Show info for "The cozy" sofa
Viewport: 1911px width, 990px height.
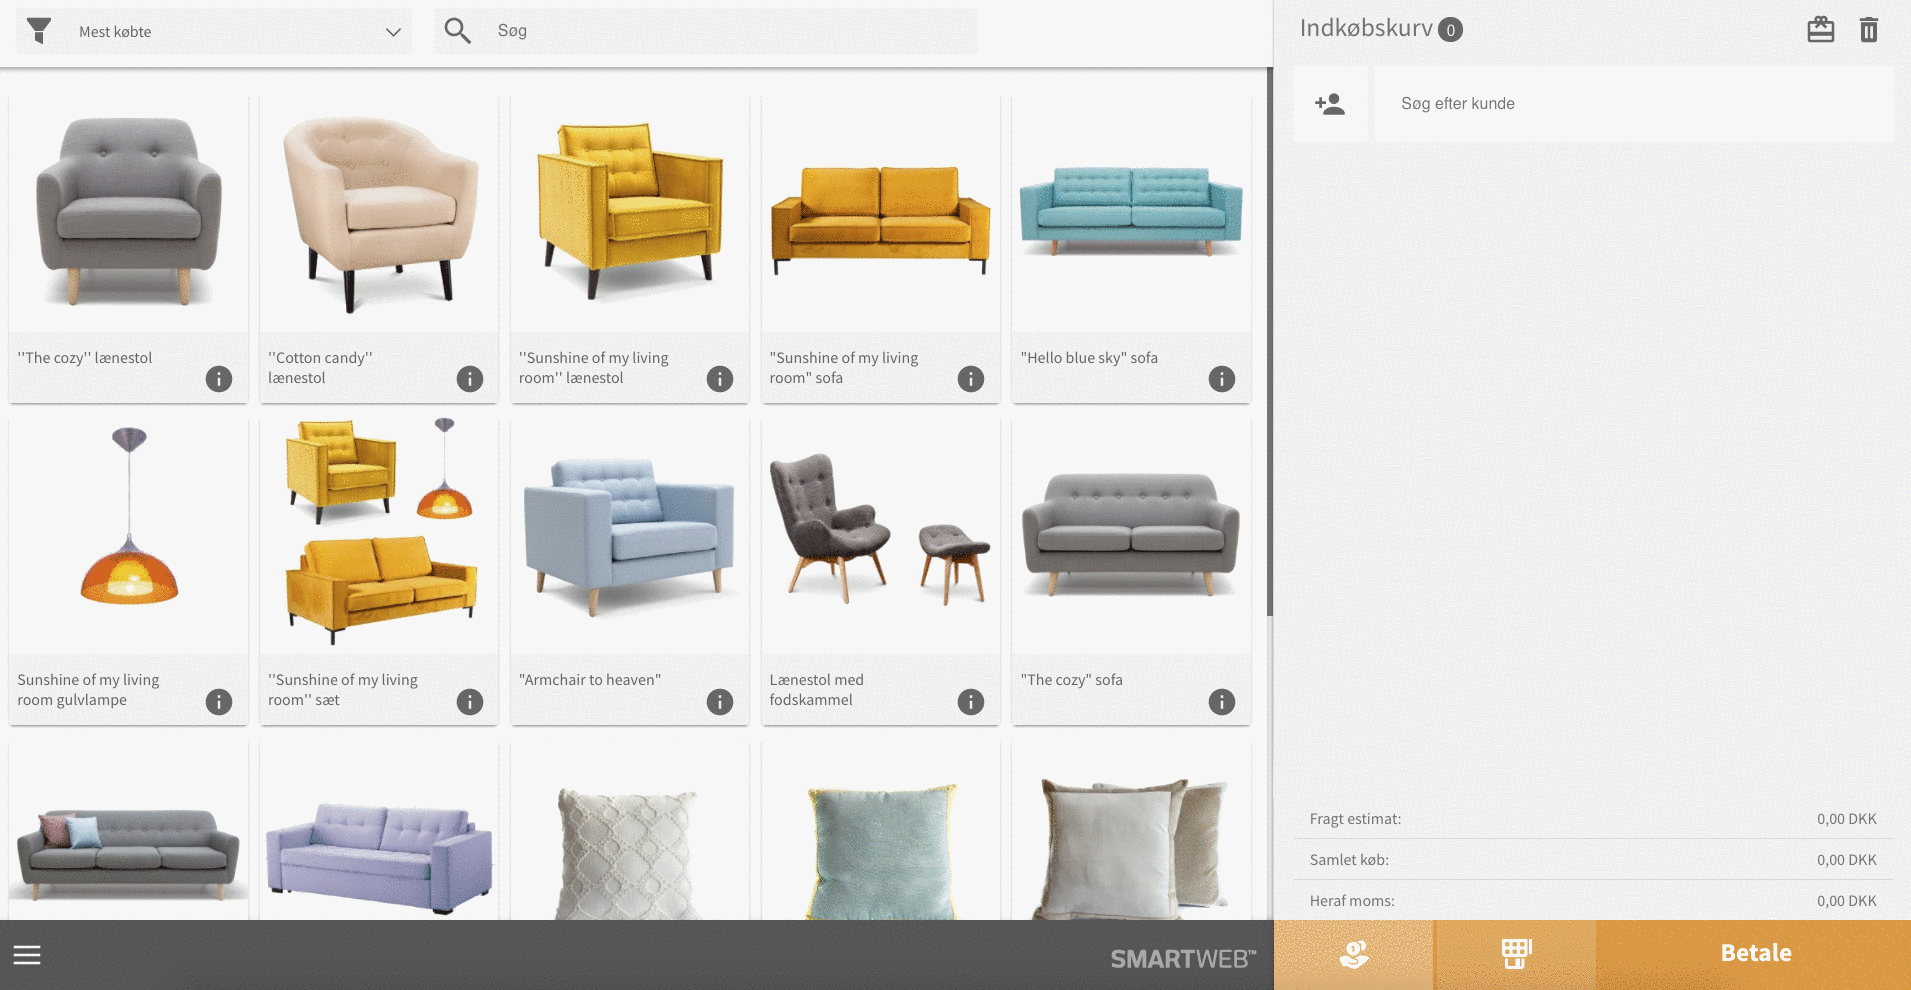pyautogui.click(x=1222, y=702)
